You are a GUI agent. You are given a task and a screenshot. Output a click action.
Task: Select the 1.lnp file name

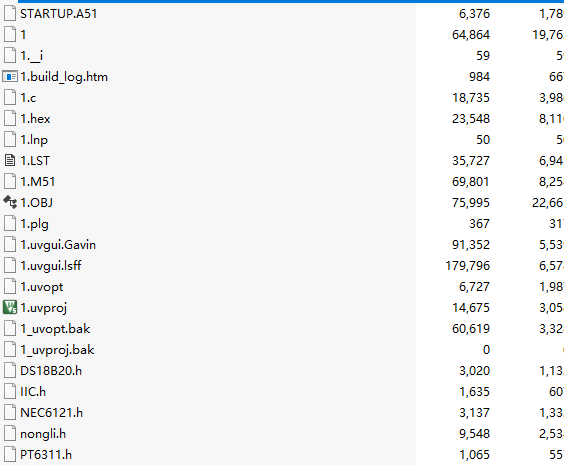(34, 140)
